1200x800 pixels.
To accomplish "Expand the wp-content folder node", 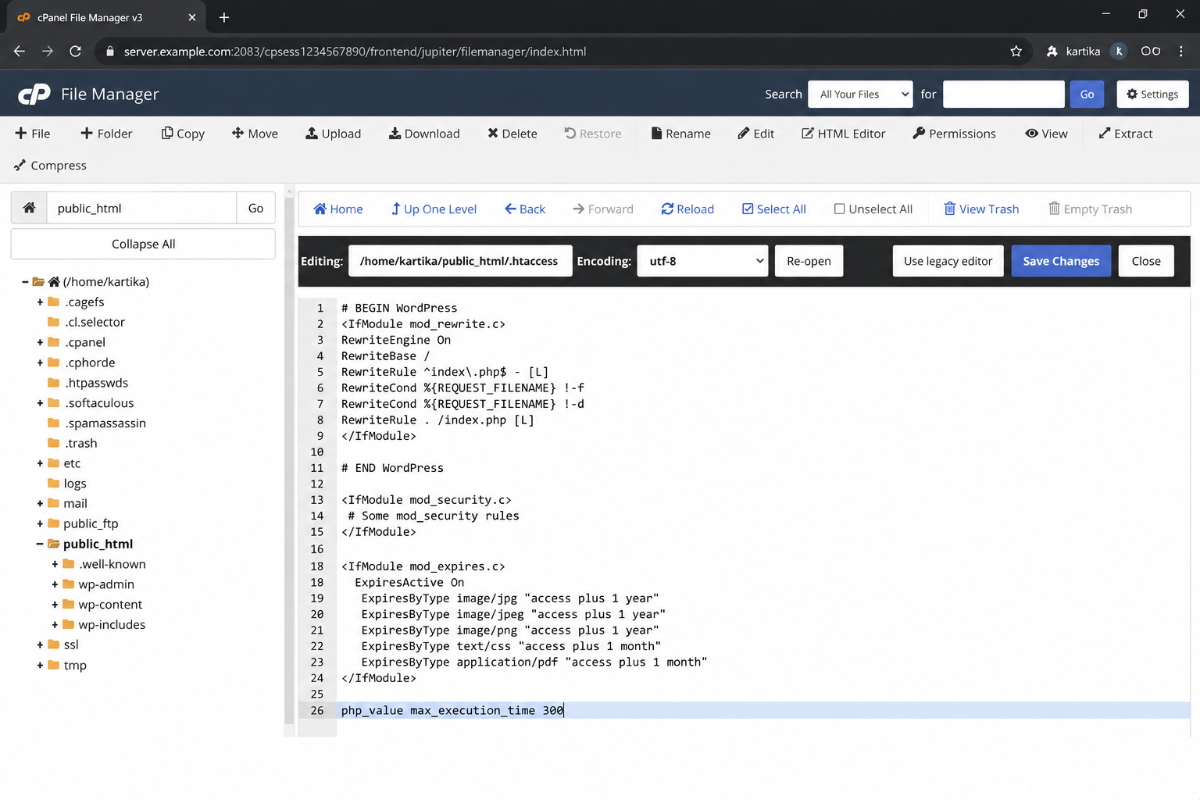I will click(x=55, y=604).
